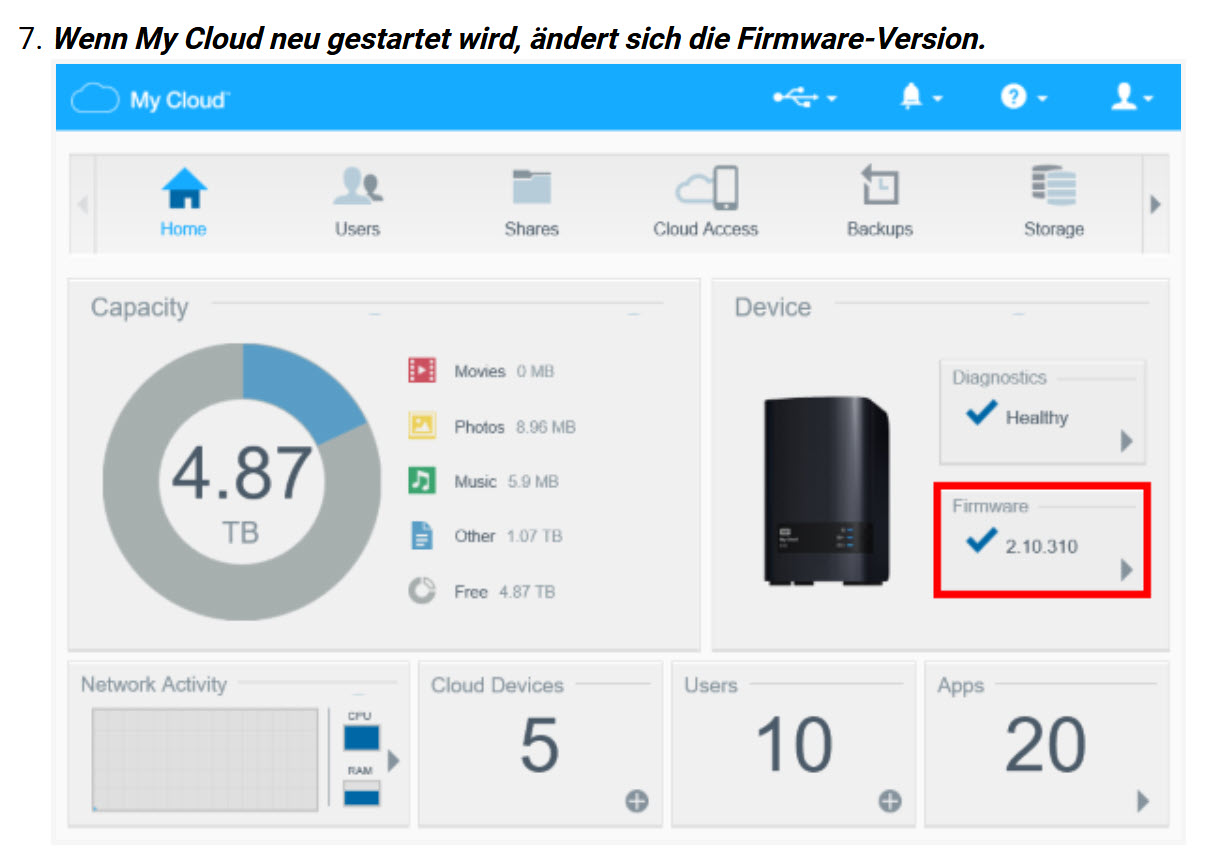Click the Healthy diagnostics checkmark
Viewport: 1219px width, 863px height.
coord(982,413)
